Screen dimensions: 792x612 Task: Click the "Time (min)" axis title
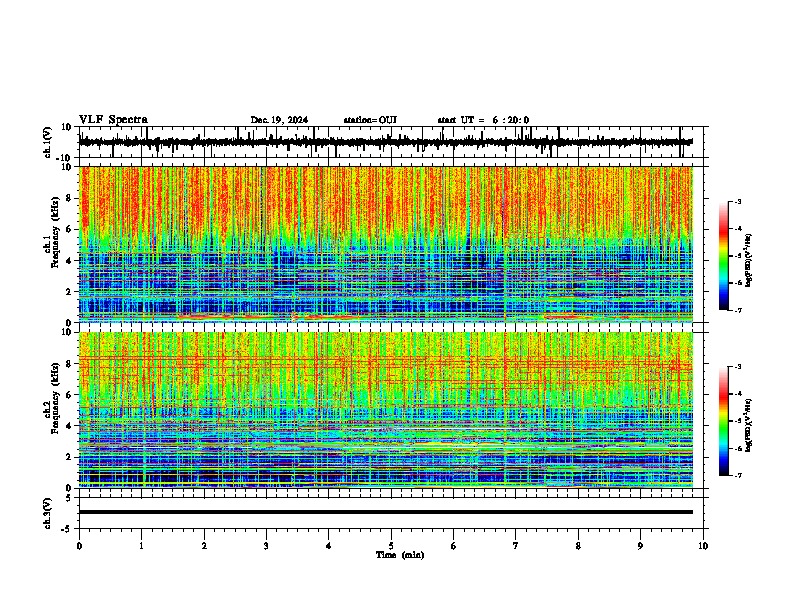coord(400,555)
